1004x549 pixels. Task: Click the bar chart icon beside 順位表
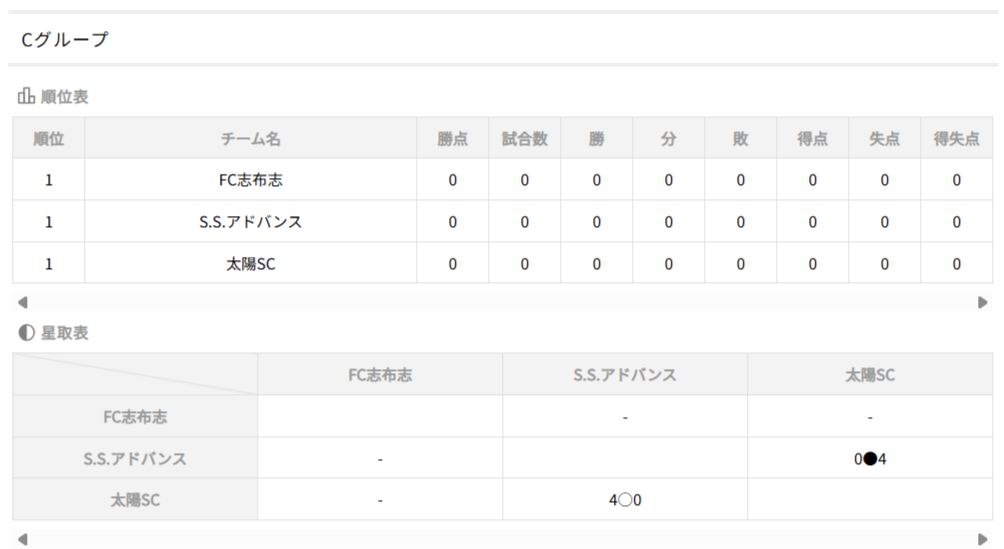26,97
